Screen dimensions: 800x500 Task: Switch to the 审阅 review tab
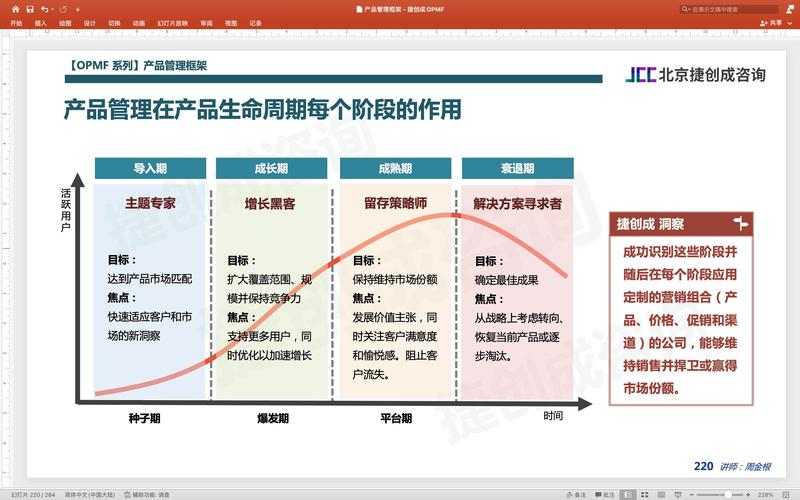(207, 23)
